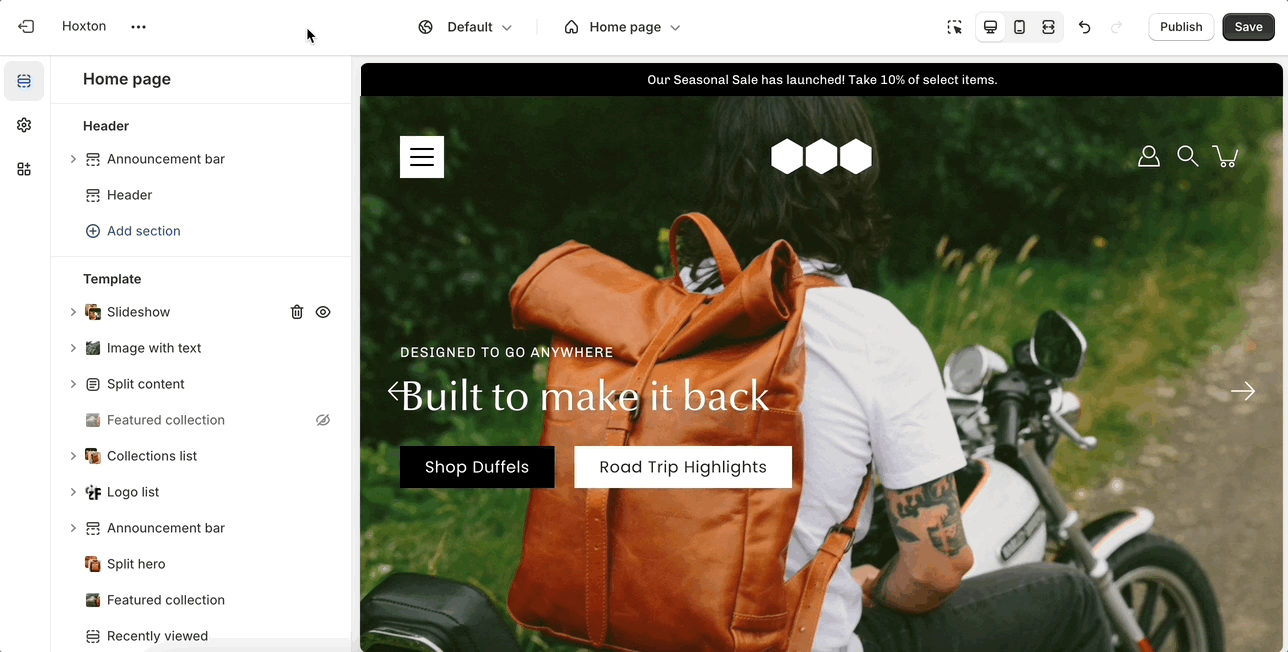Delete the Slideshow section with trash icon

pyautogui.click(x=297, y=312)
